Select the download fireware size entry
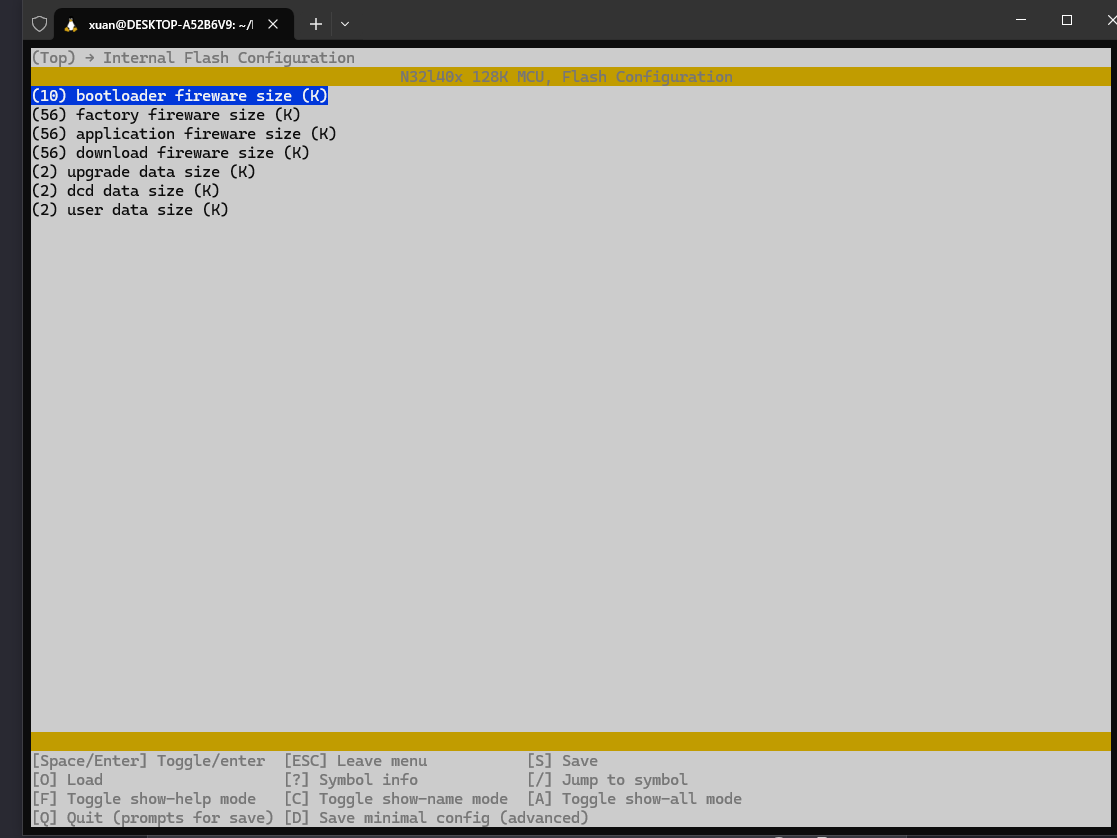The image size is (1117, 838). point(170,152)
